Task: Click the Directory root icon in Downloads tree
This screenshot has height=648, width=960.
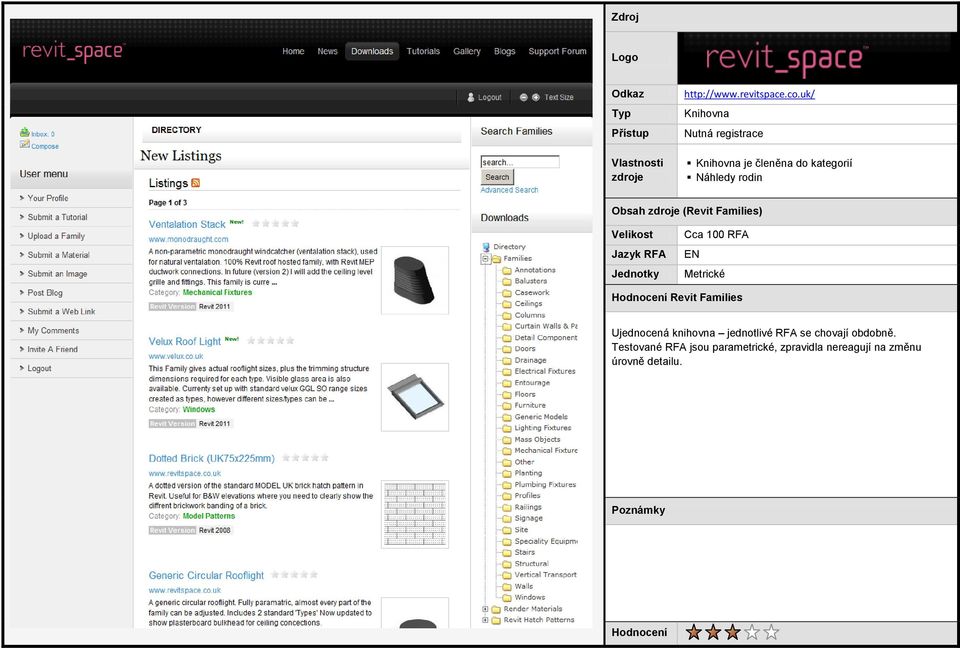Action: [486, 247]
